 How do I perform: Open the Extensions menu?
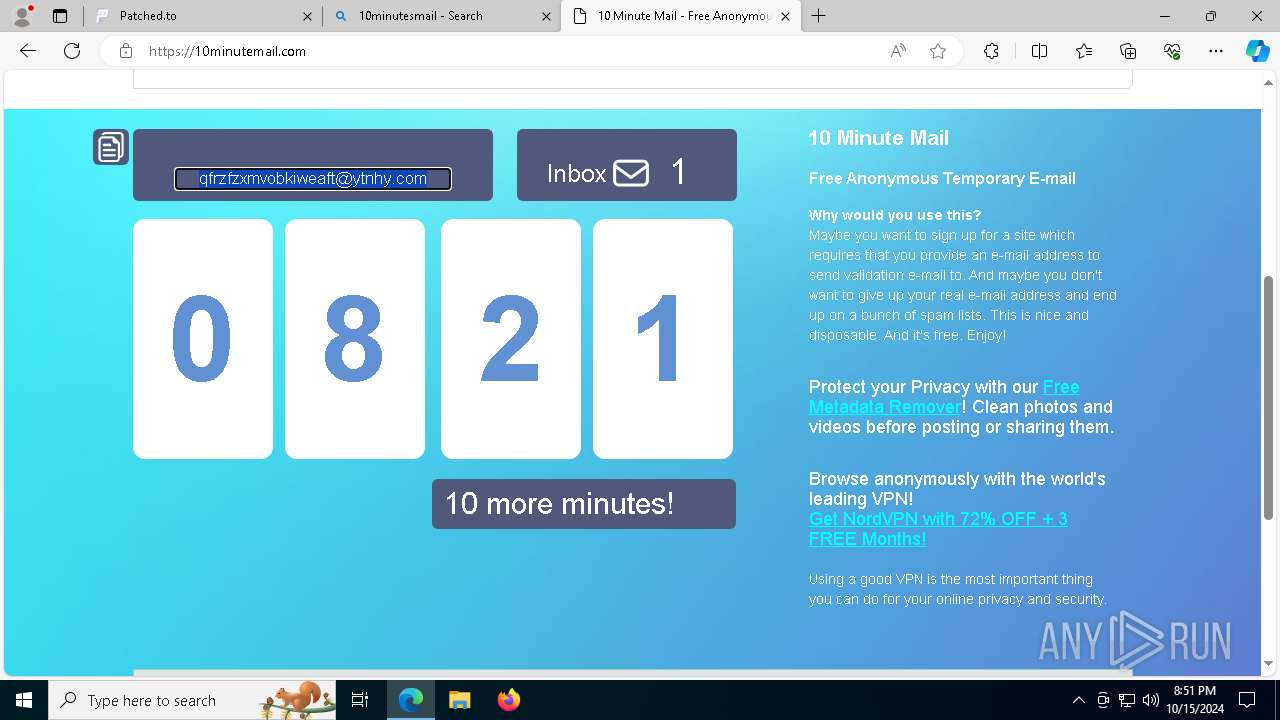991,51
